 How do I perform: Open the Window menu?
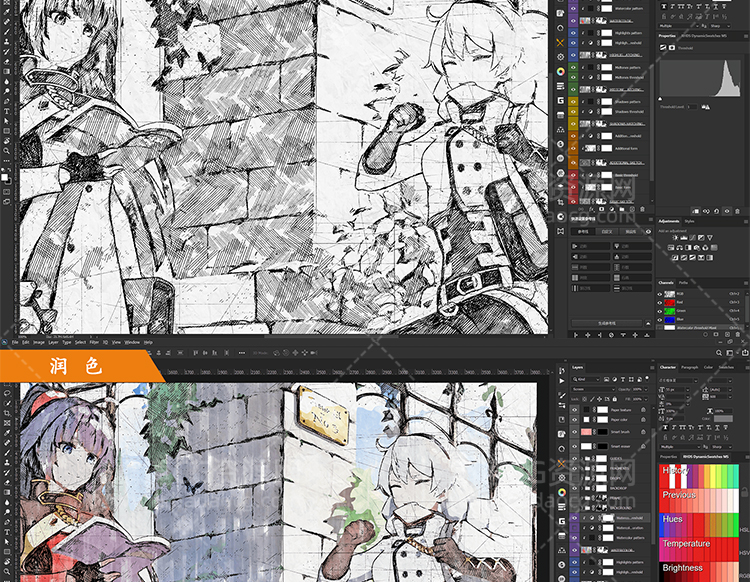(132, 342)
